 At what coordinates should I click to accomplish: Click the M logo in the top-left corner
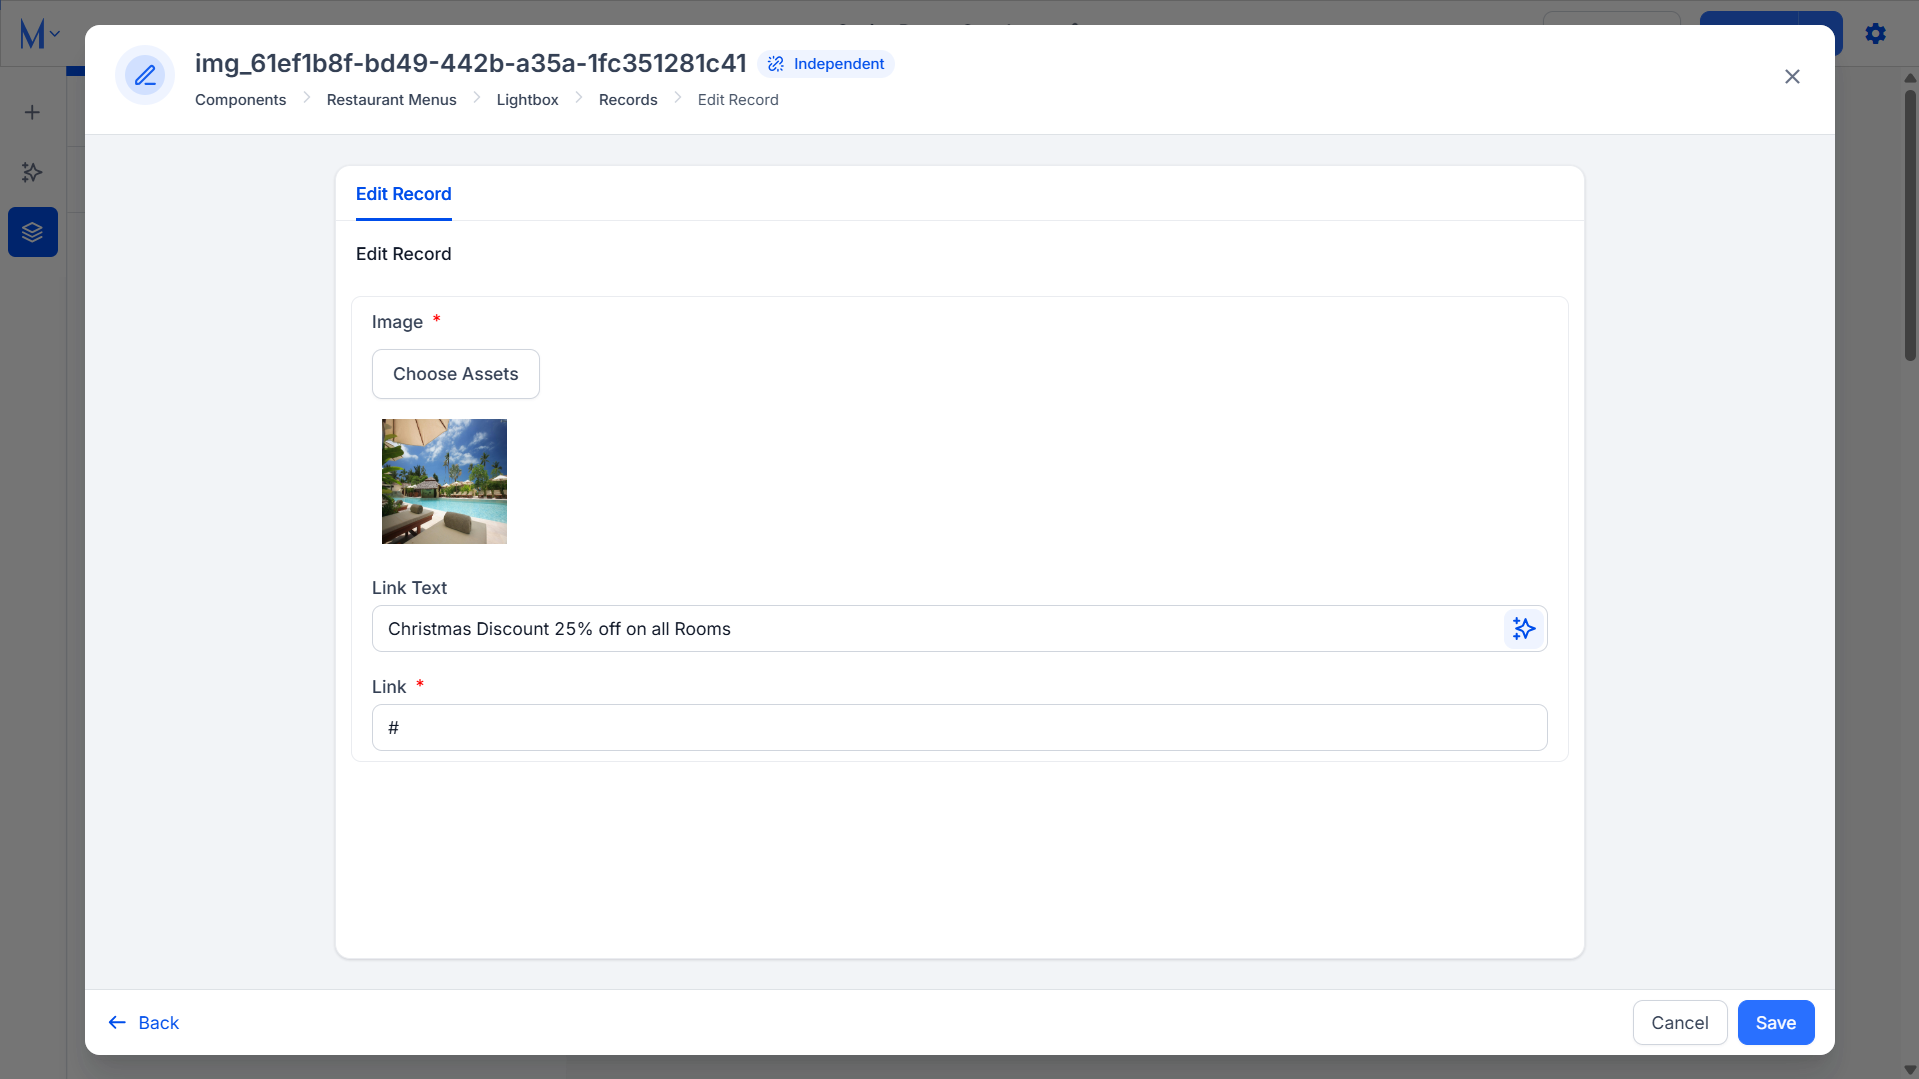pyautogui.click(x=32, y=35)
